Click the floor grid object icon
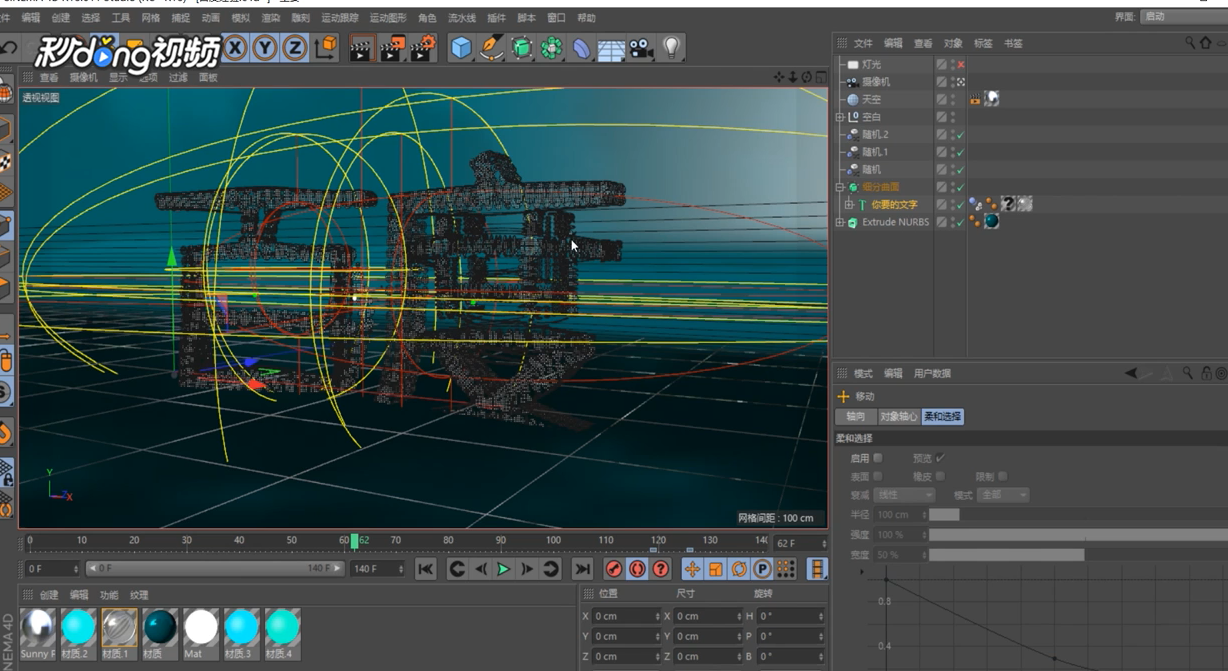Image resolution: width=1228 pixels, height=671 pixels. [x=611, y=48]
